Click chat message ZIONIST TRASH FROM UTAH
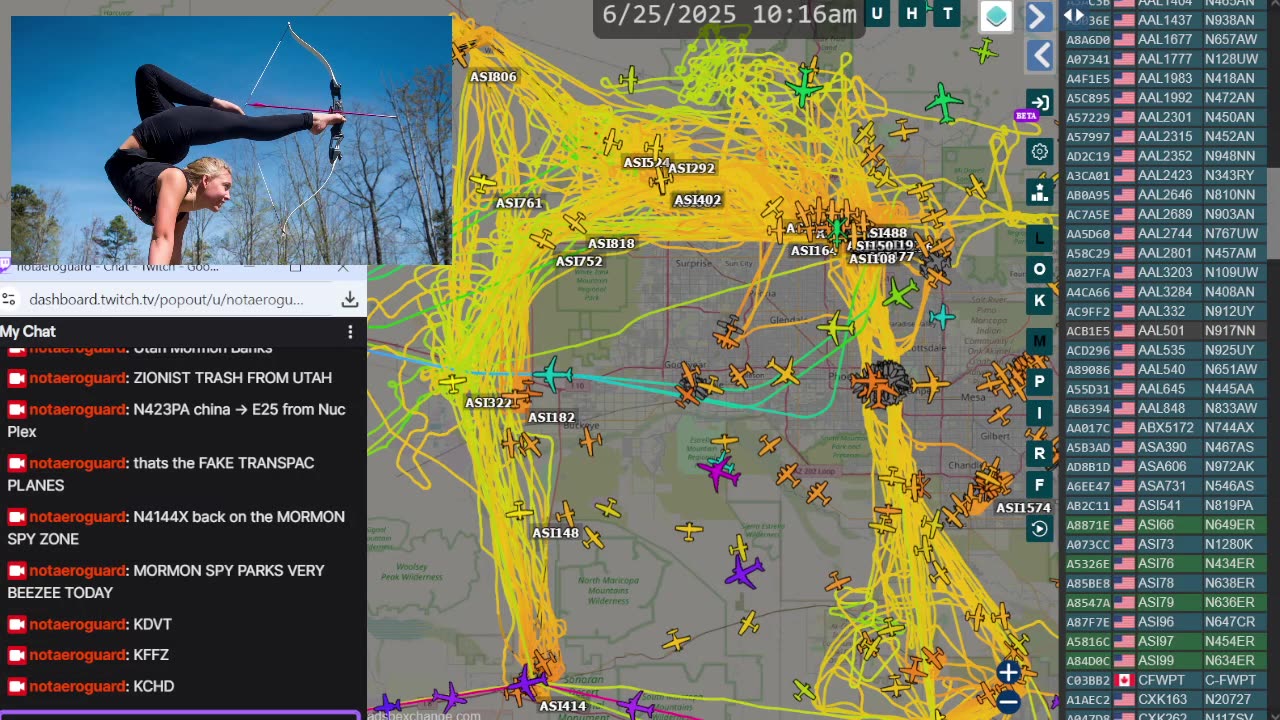This screenshot has height=720, width=1280. click(x=232, y=378)
